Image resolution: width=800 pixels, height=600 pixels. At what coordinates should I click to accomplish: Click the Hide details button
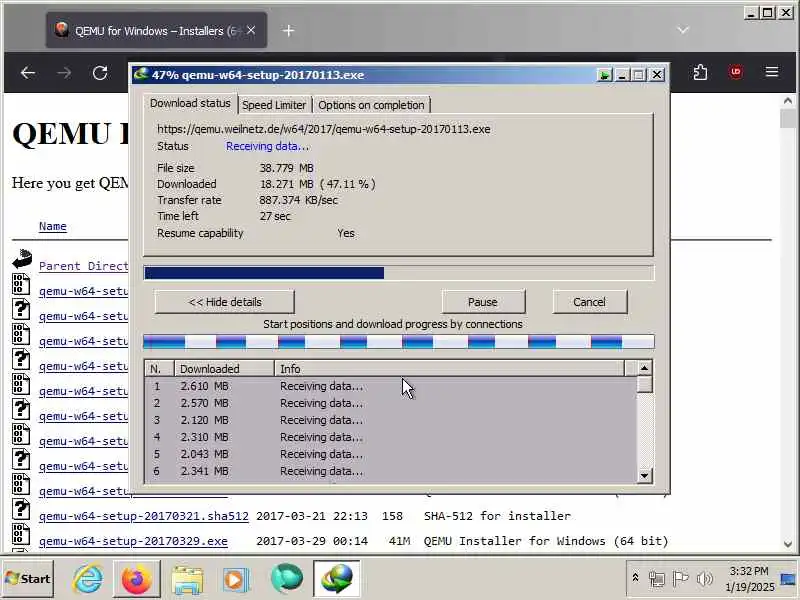224,302
